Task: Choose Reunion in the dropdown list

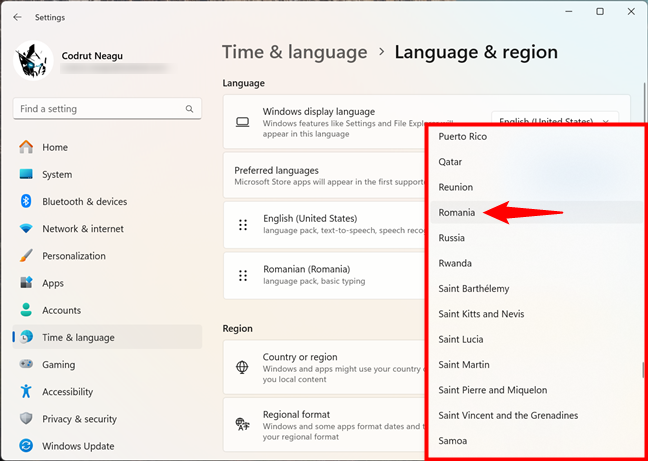Action: coord(536,187)
